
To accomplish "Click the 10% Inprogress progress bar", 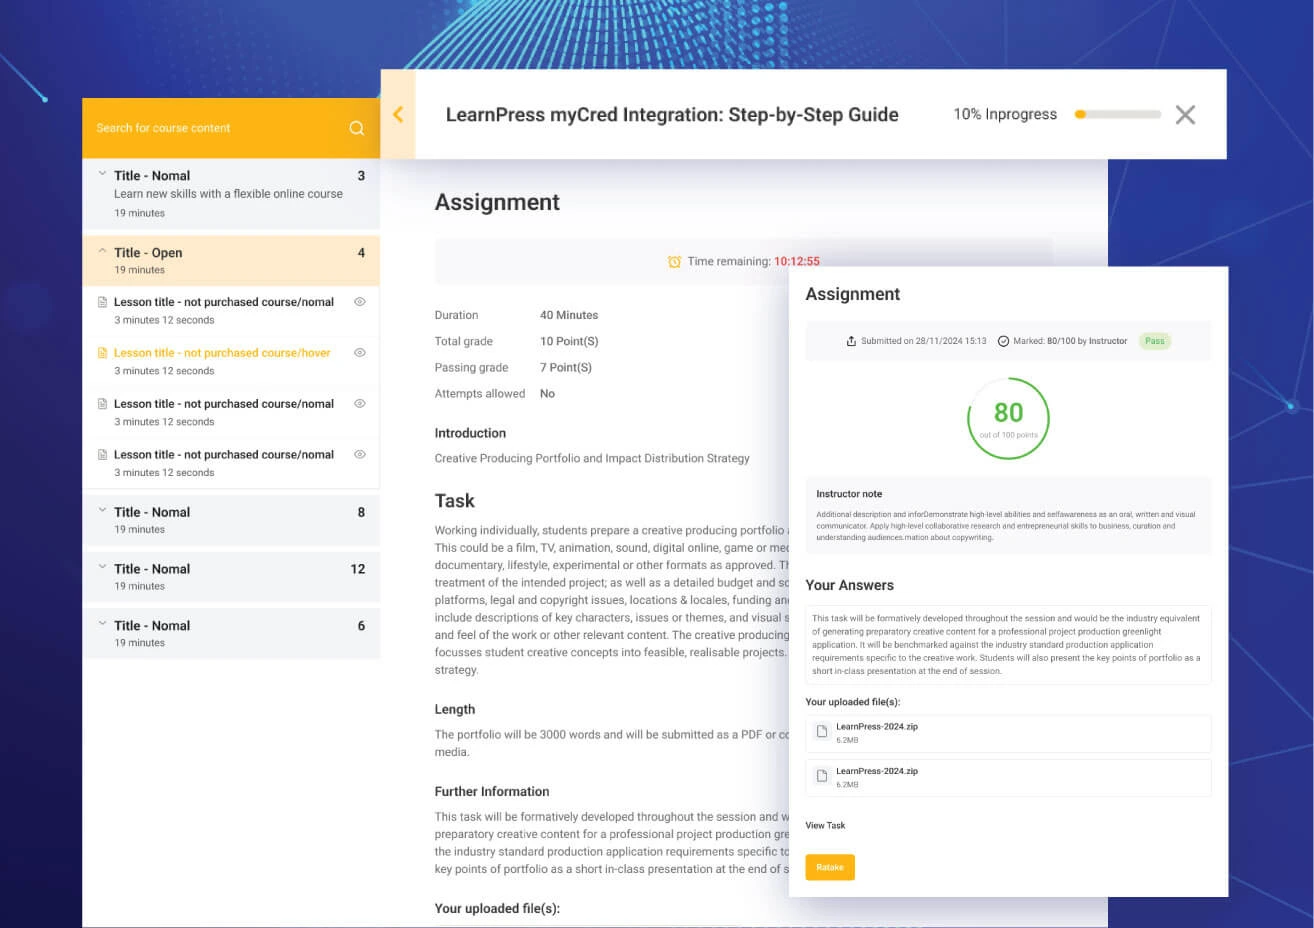I will (x=1118, y=114).
